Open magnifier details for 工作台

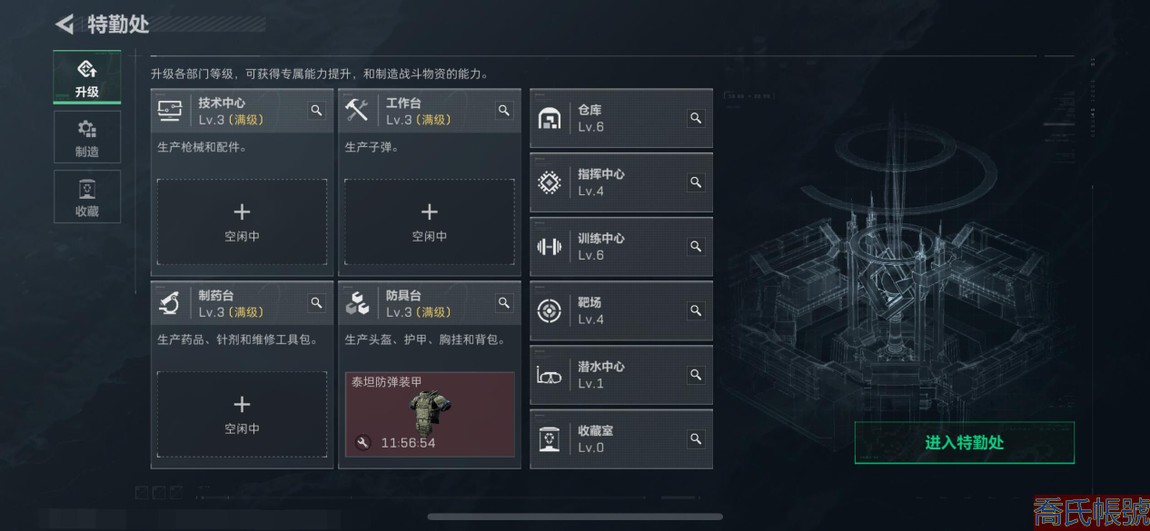coord(504,111)
